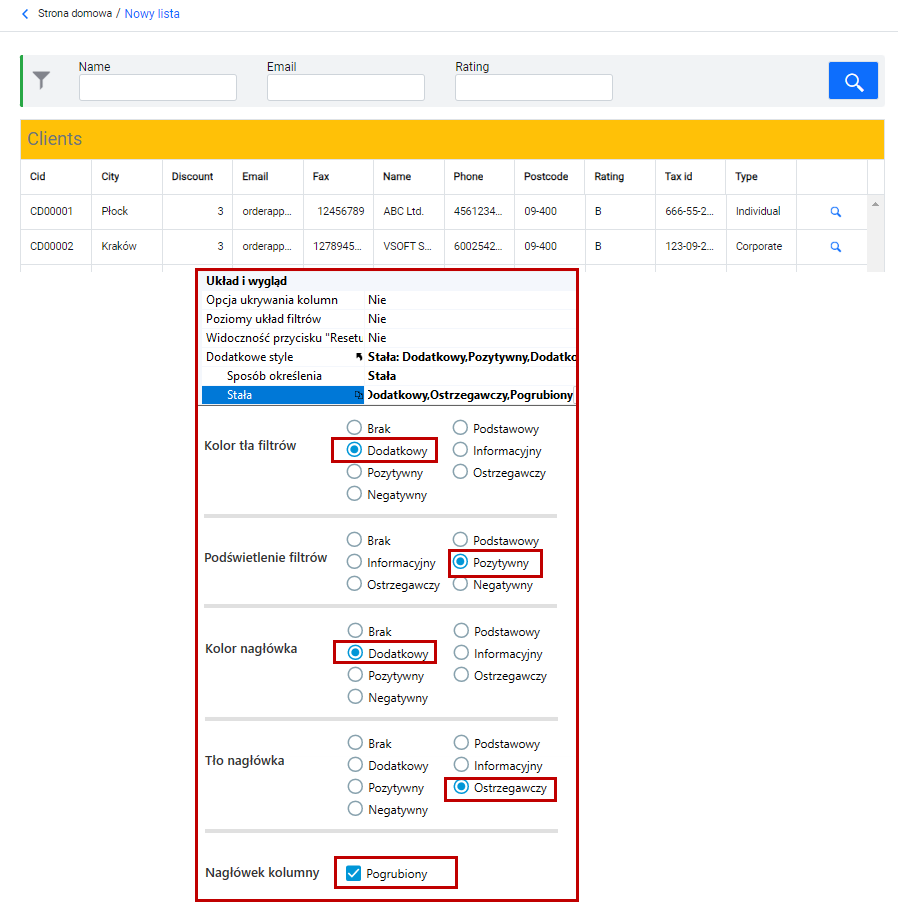
Task: Click the ABC Ltd. name cell
Action: click(x=408, y=212)
